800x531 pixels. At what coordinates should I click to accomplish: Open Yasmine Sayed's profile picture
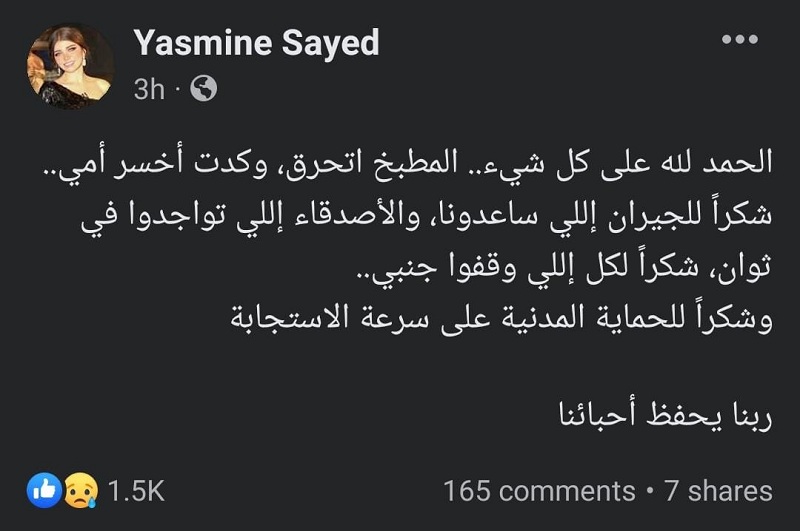click(x=70, y=66)
